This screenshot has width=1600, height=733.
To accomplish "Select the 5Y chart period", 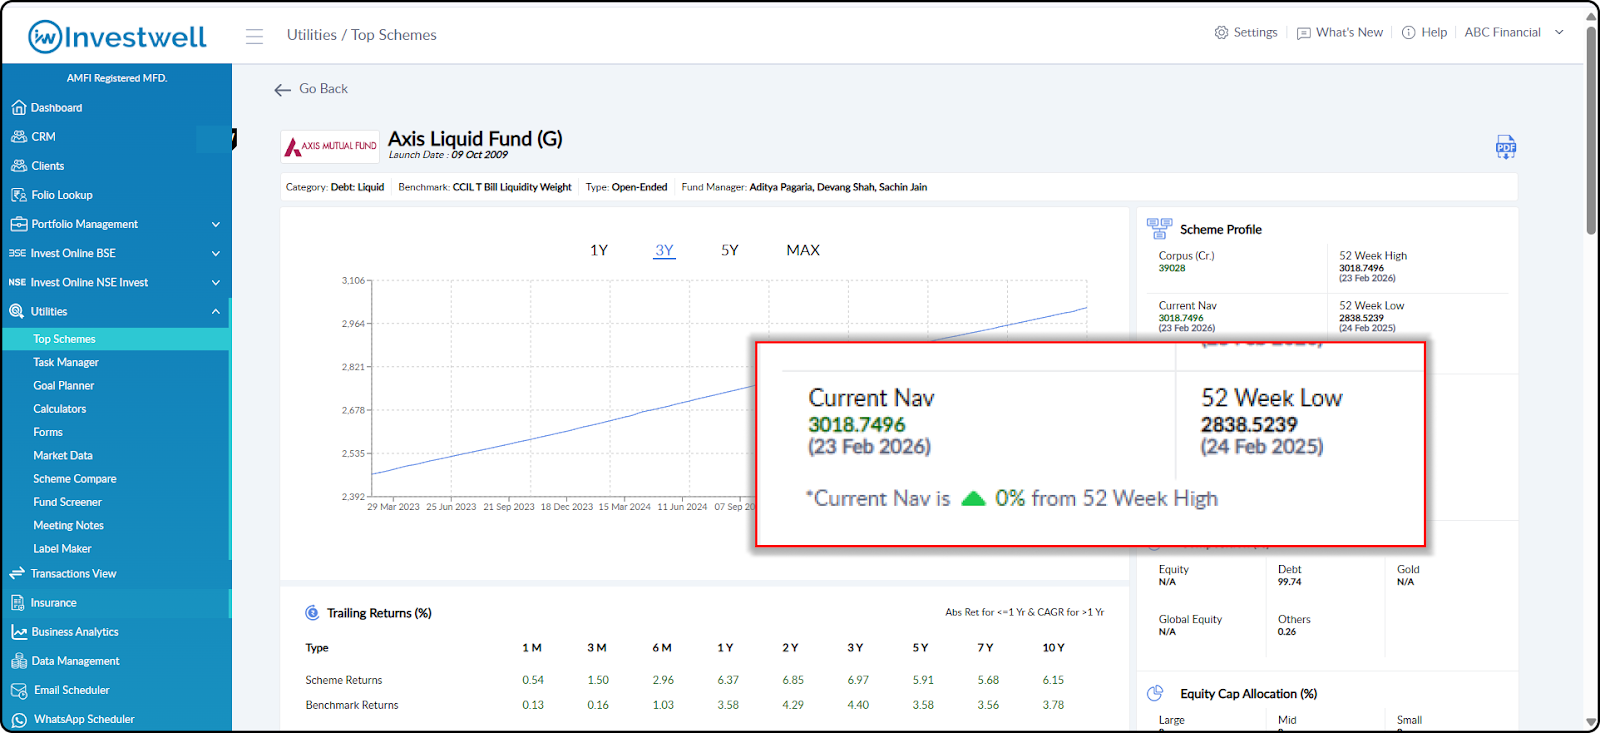I will click(730, 250).
